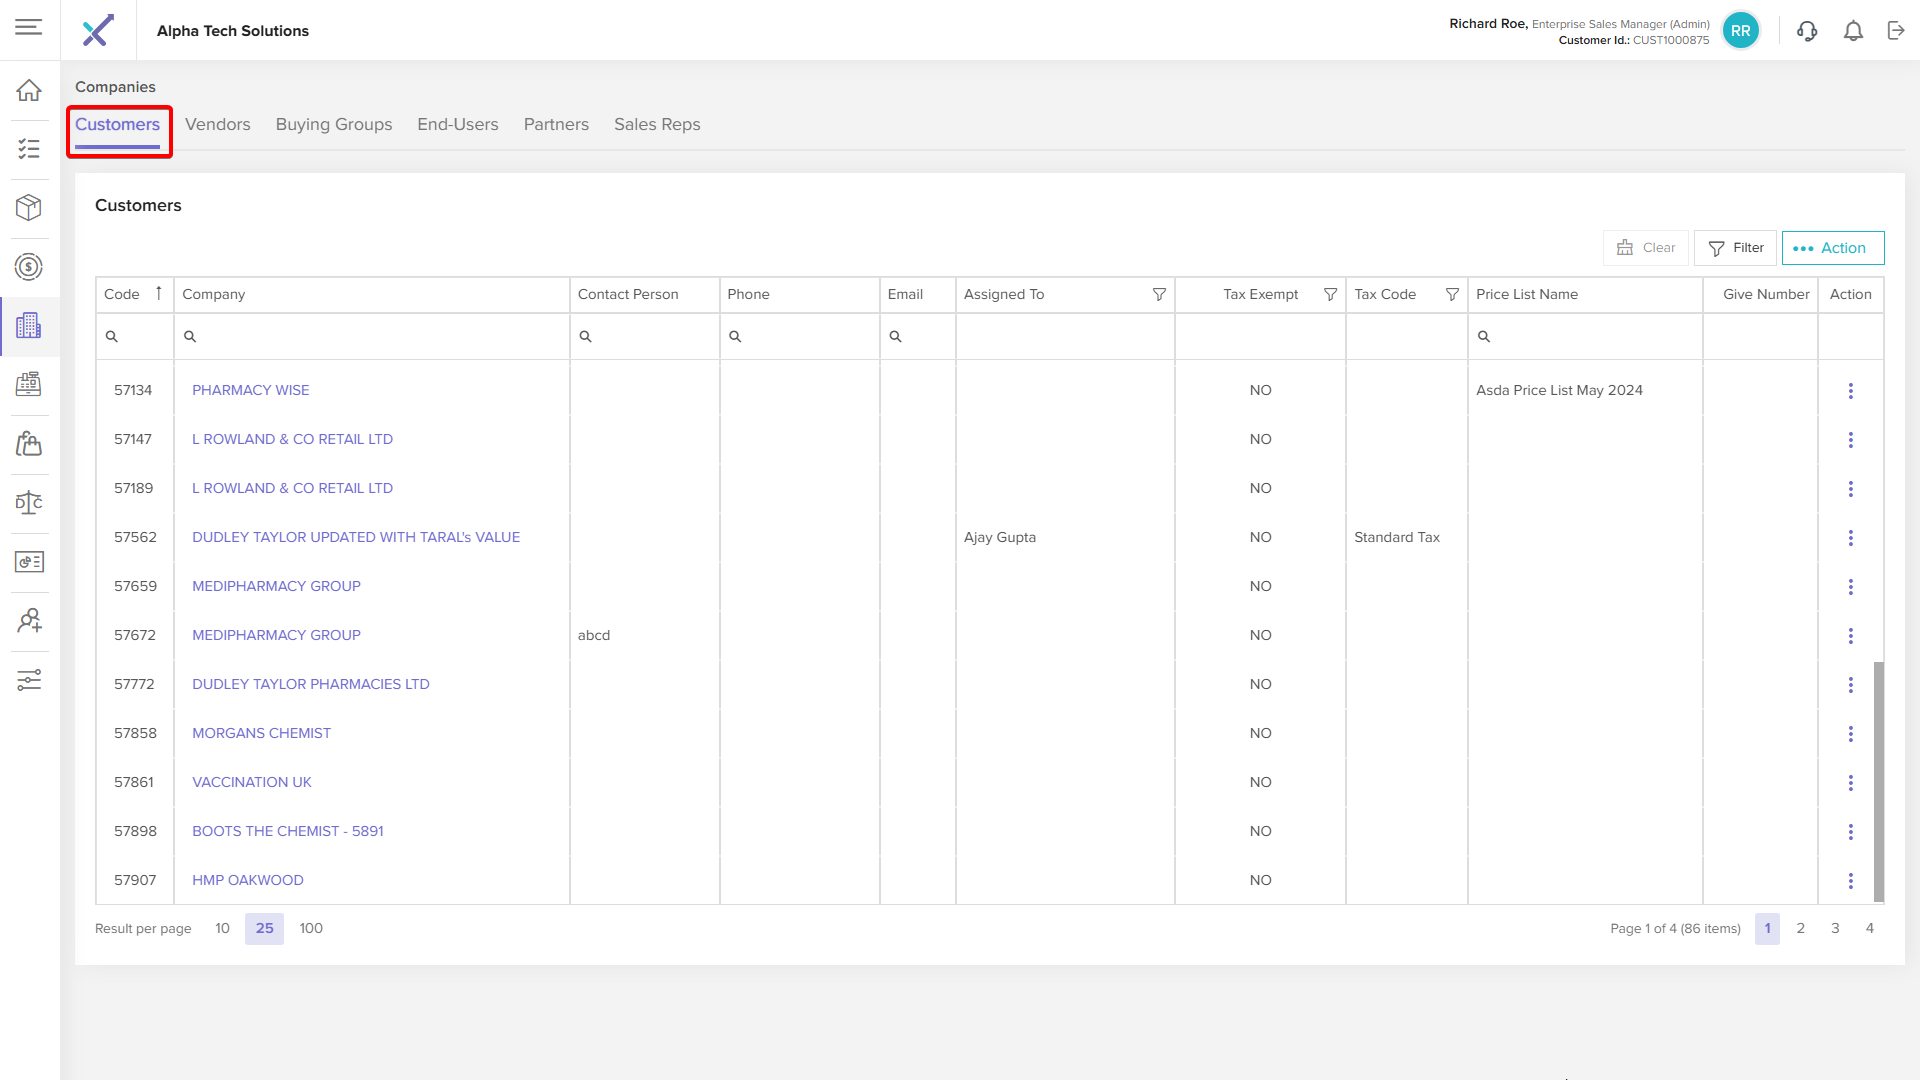The image size is (1920, 1080).
Task: Open the notifications bell icon
Action: pyautogui.click(x=1853, y=31)
